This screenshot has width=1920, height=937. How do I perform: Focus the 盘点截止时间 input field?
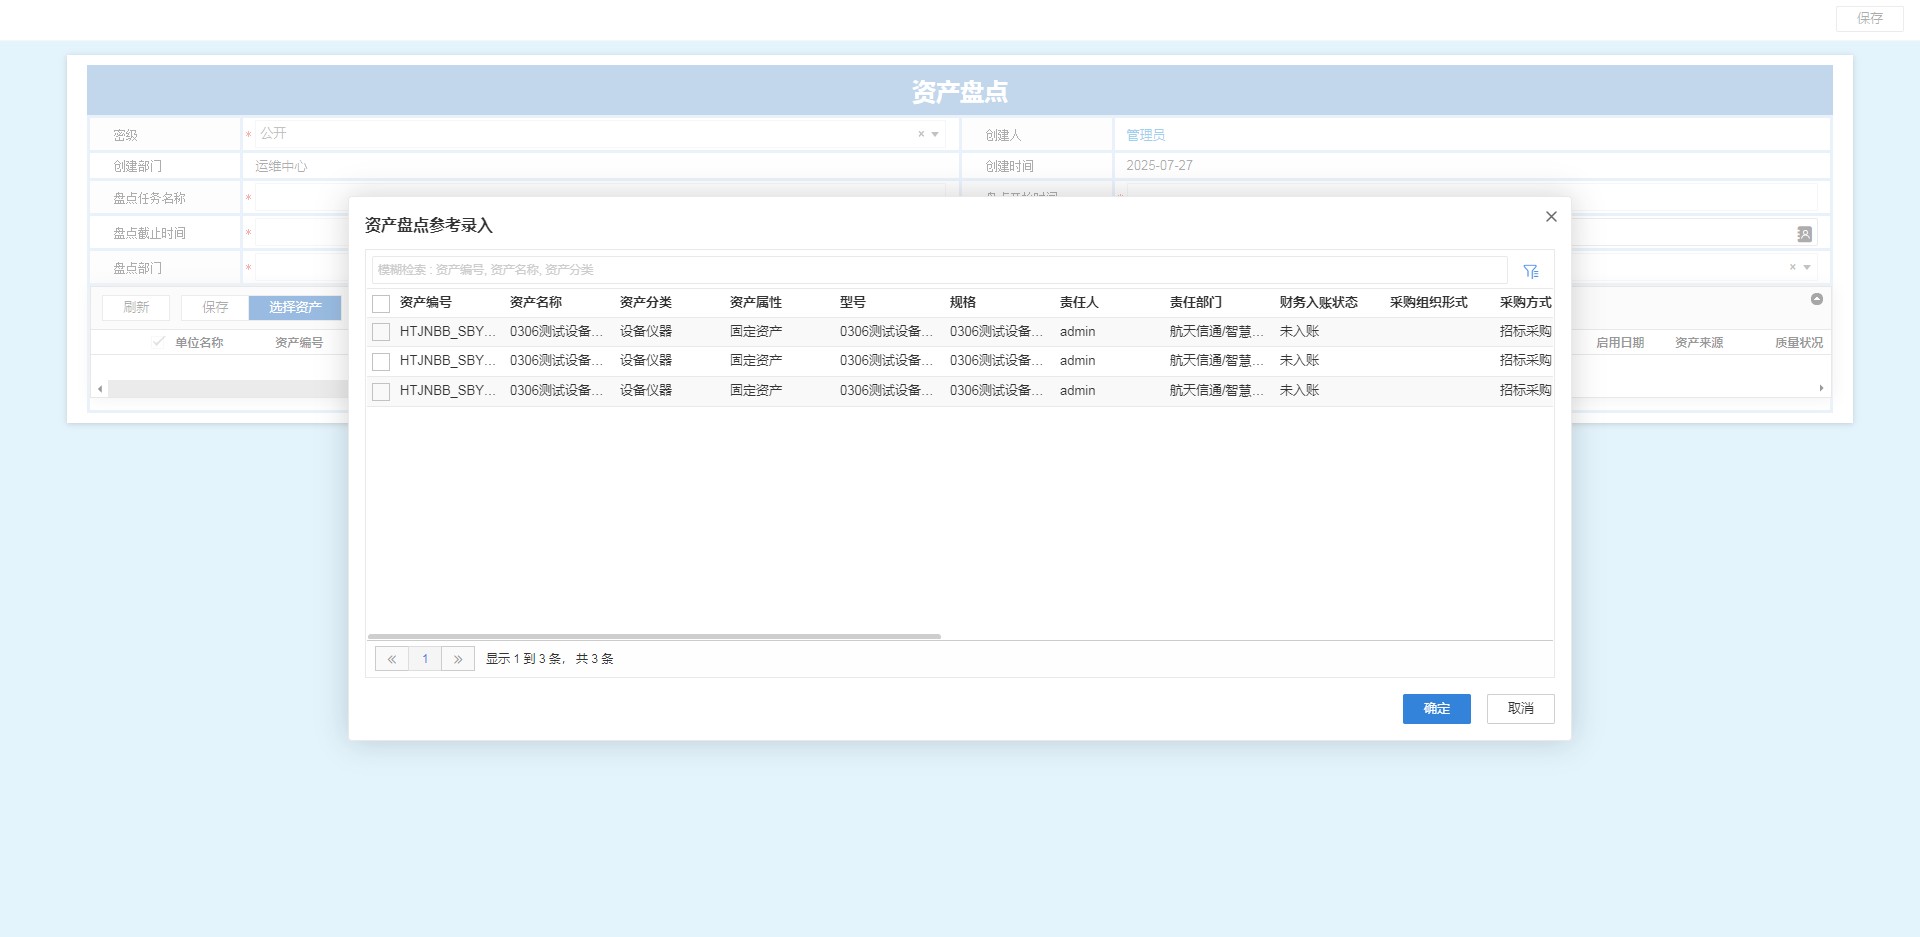(302, 233)
